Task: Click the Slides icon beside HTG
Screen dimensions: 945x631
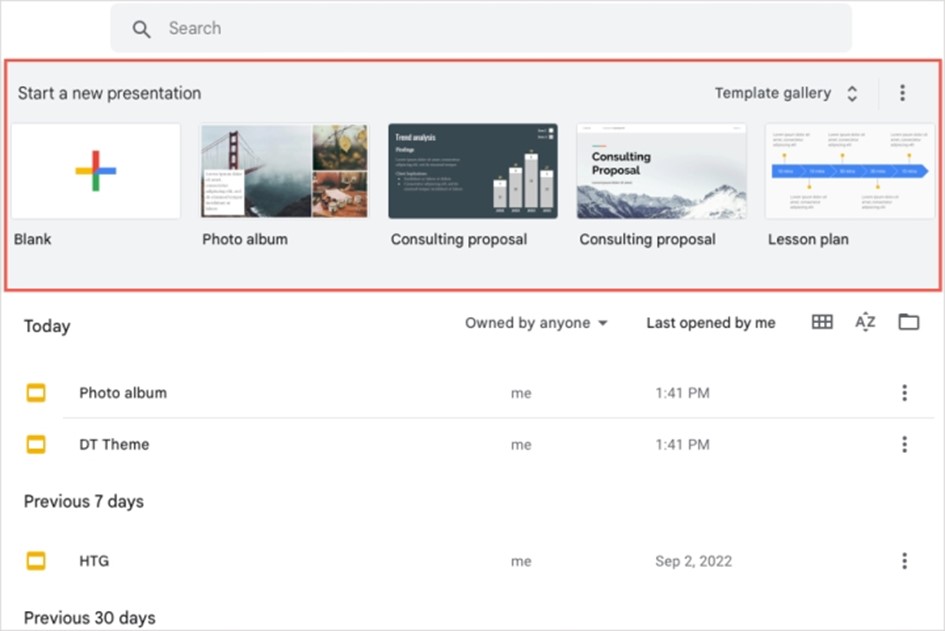Action: tap(36, 561)
